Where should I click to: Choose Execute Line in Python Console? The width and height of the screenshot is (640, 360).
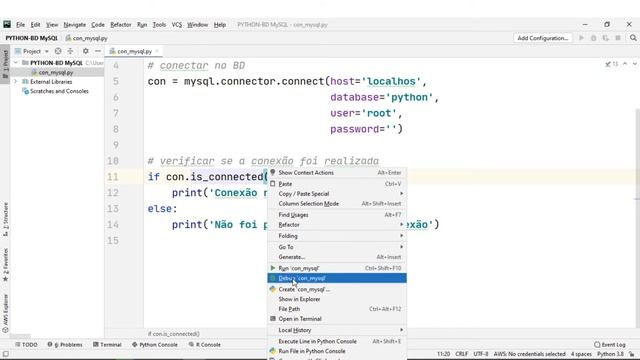click(337, 341)
